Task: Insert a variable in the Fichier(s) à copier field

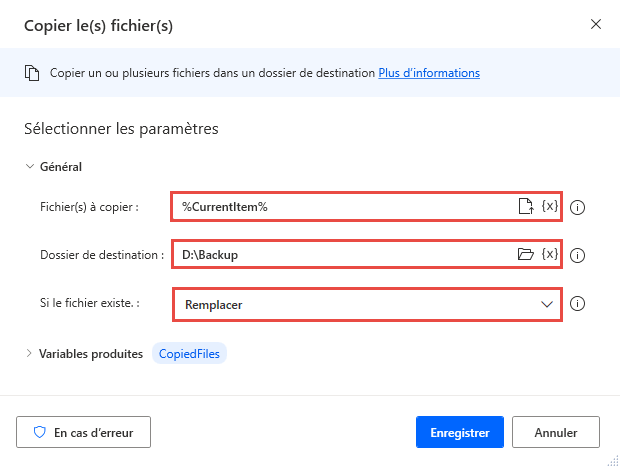Action: (x=549, y=207)
